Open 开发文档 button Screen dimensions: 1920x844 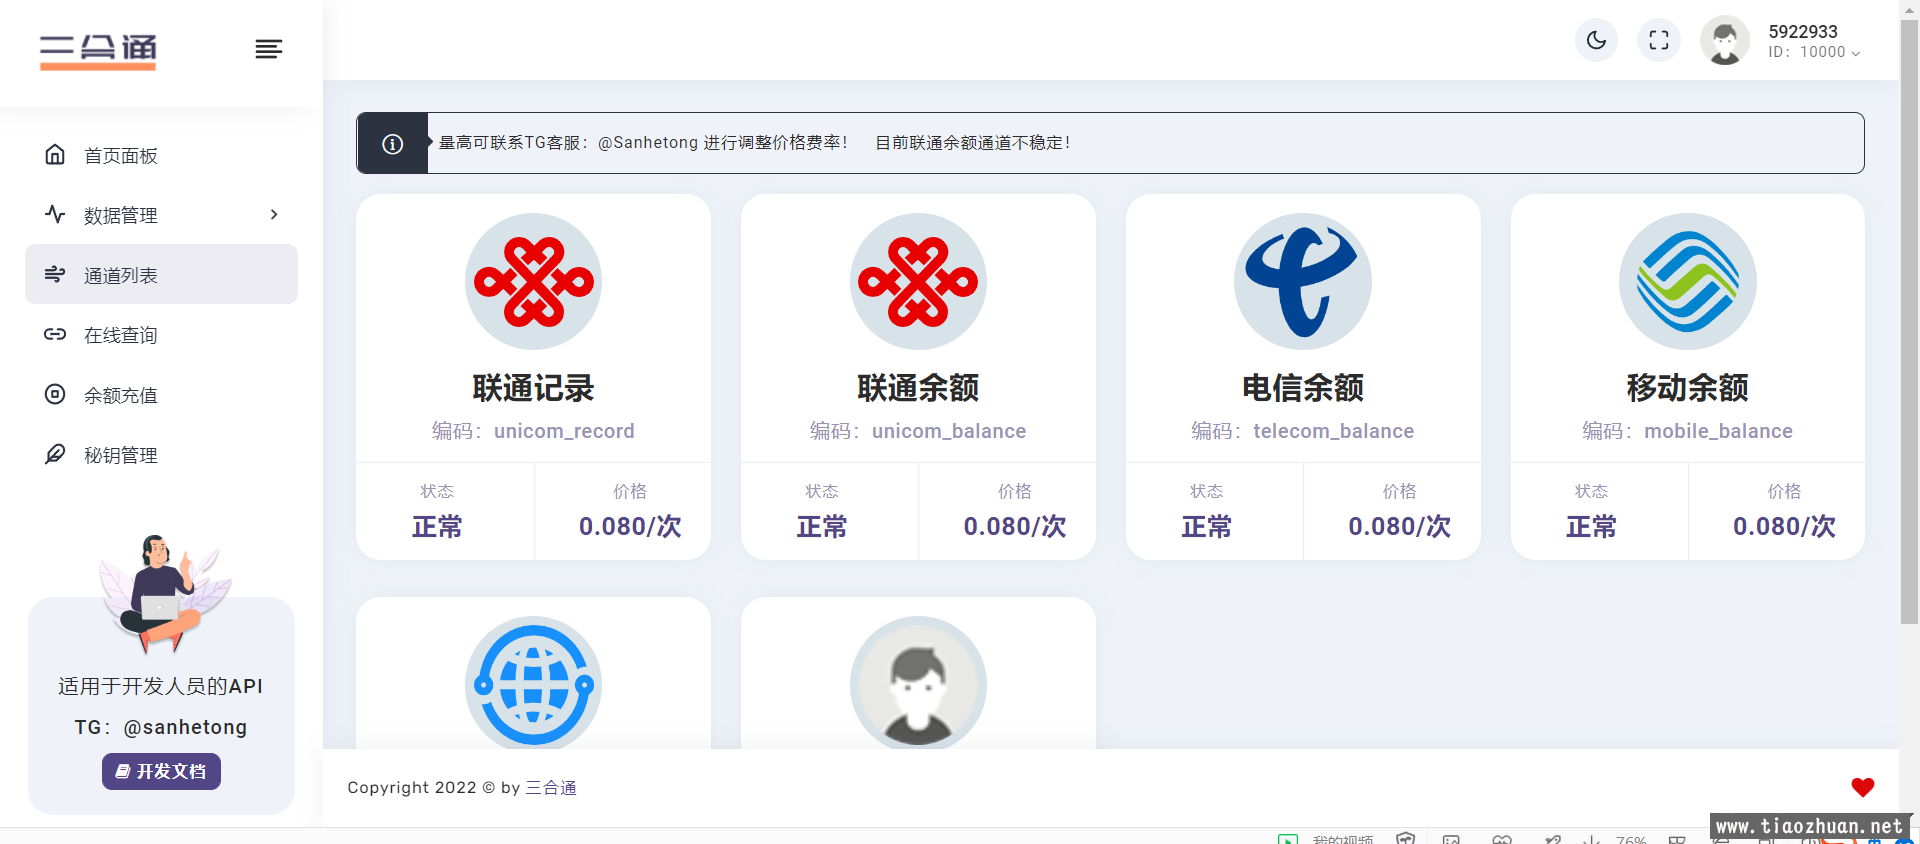tap(161, 771)
